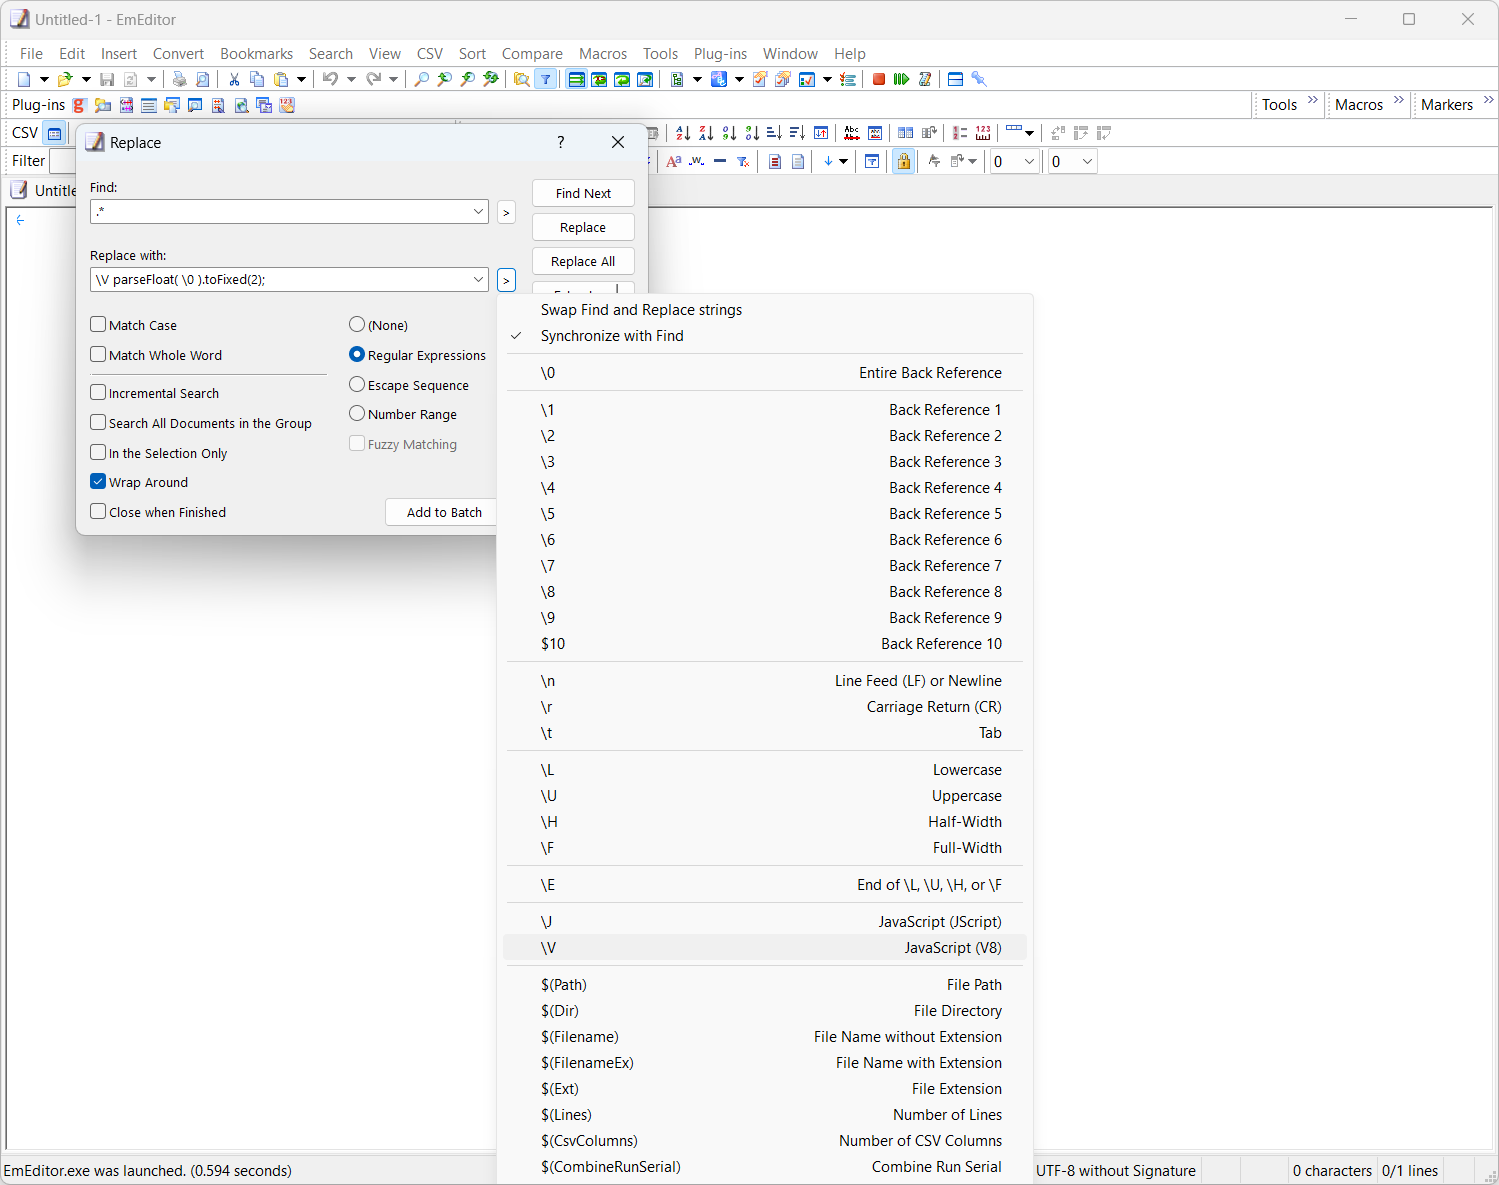
Task: Uncheck the Wrap Around checkbox
Action: point(98,481)
